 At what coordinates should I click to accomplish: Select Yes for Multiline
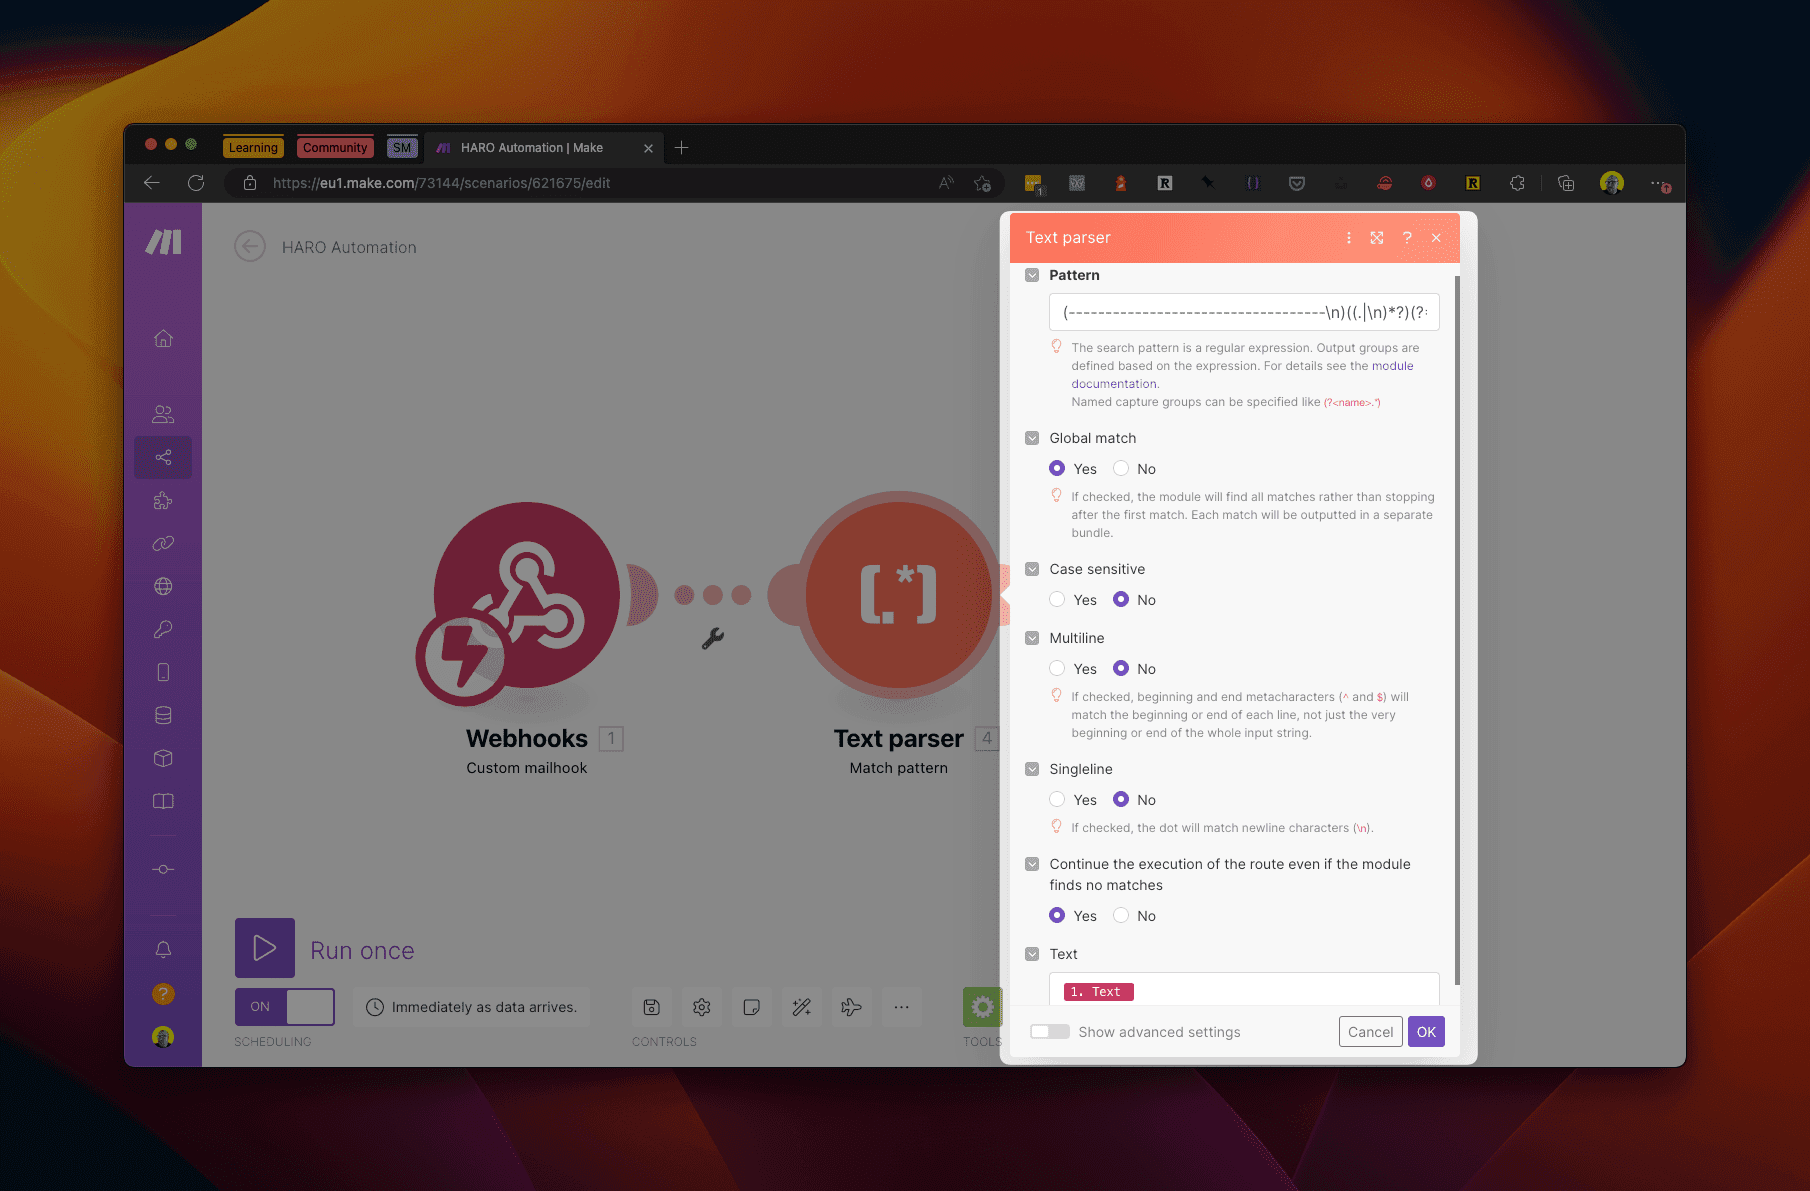point(1057,668)
